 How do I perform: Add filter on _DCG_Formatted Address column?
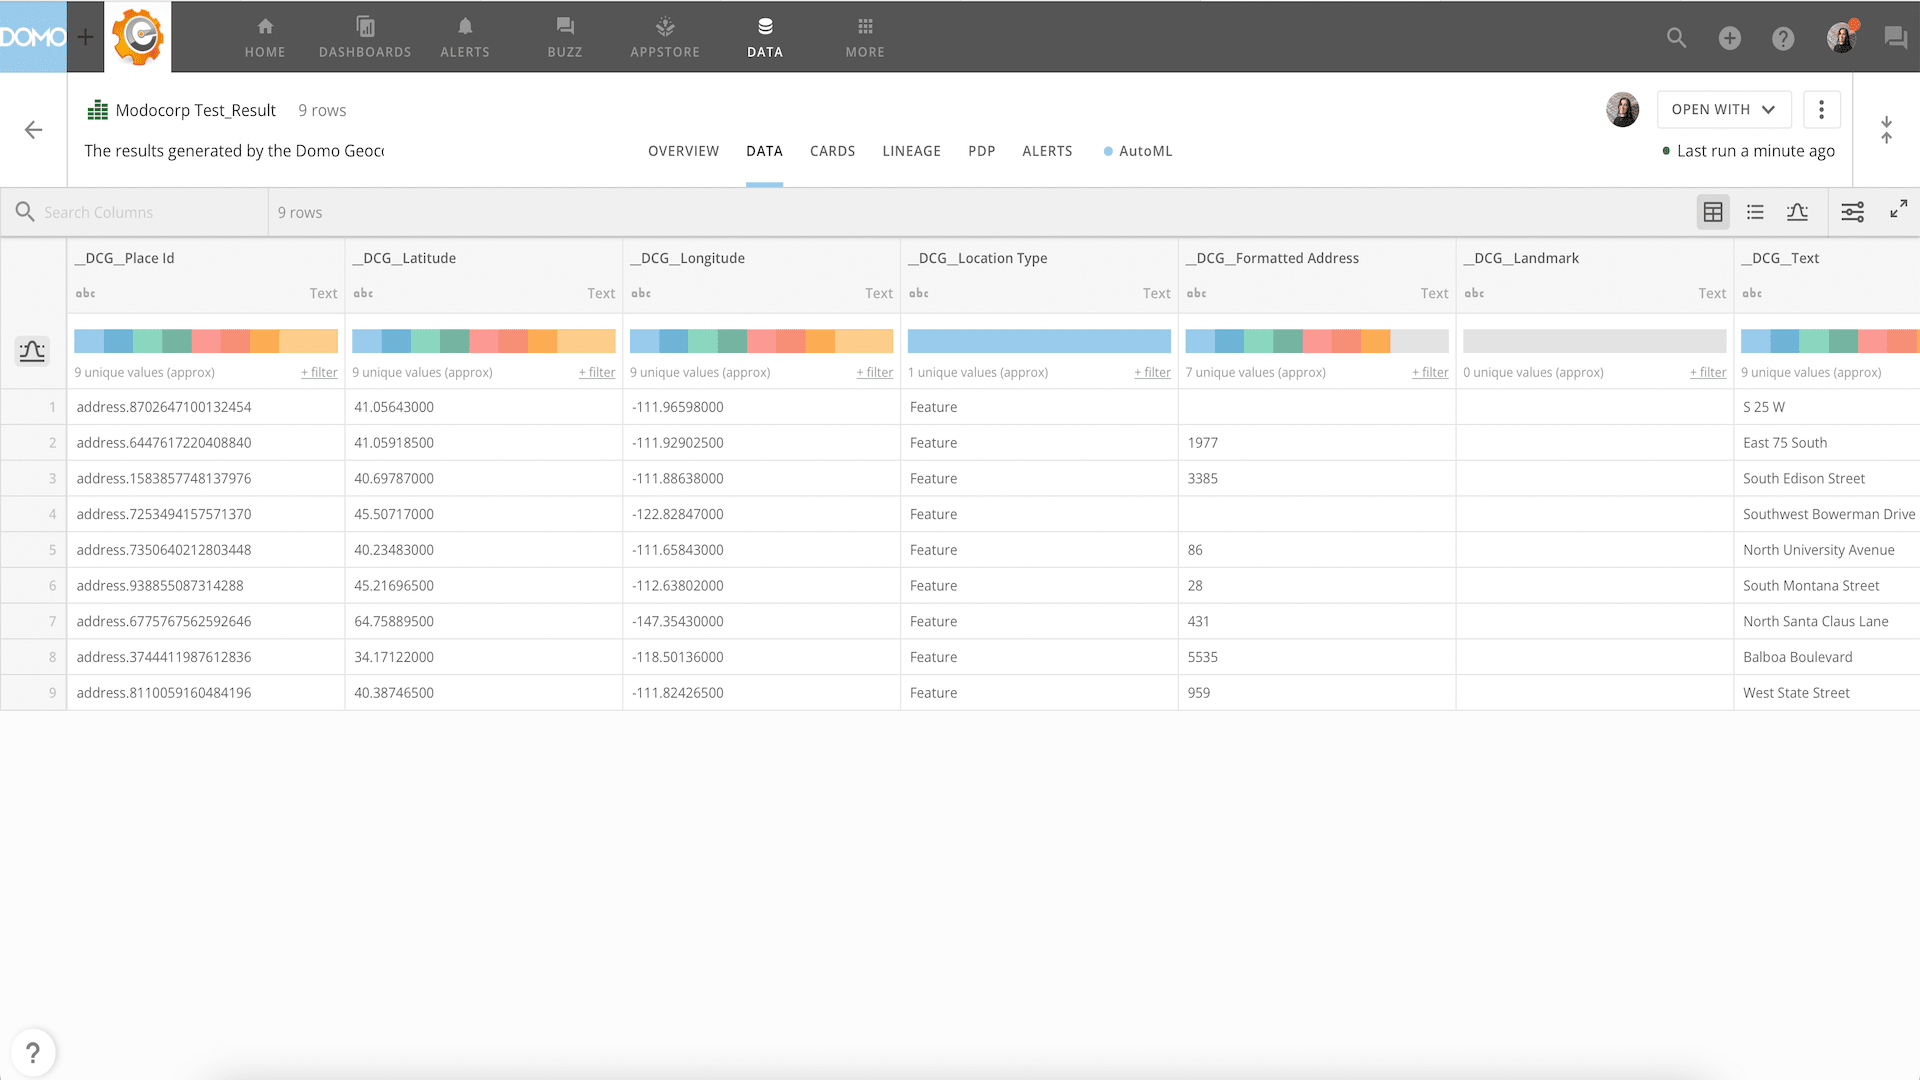pos(1430,372)
